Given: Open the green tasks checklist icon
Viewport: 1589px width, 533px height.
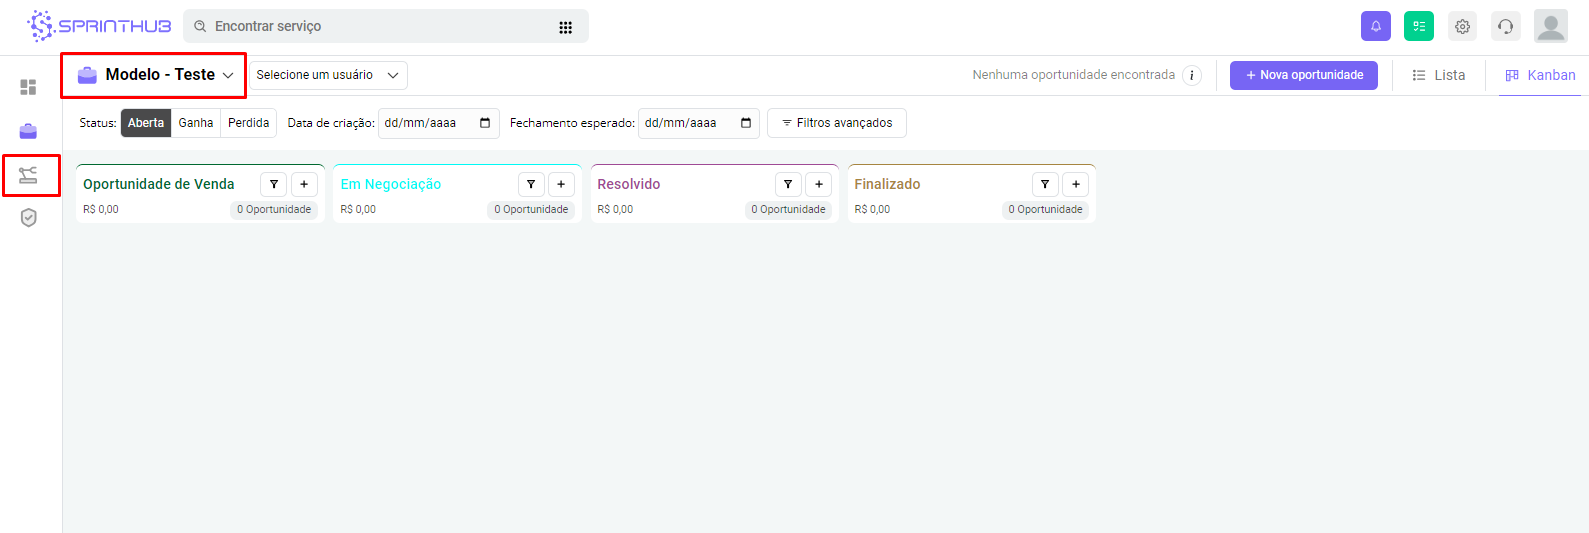Looking at the screenshot, I should tap(1418, 26).
